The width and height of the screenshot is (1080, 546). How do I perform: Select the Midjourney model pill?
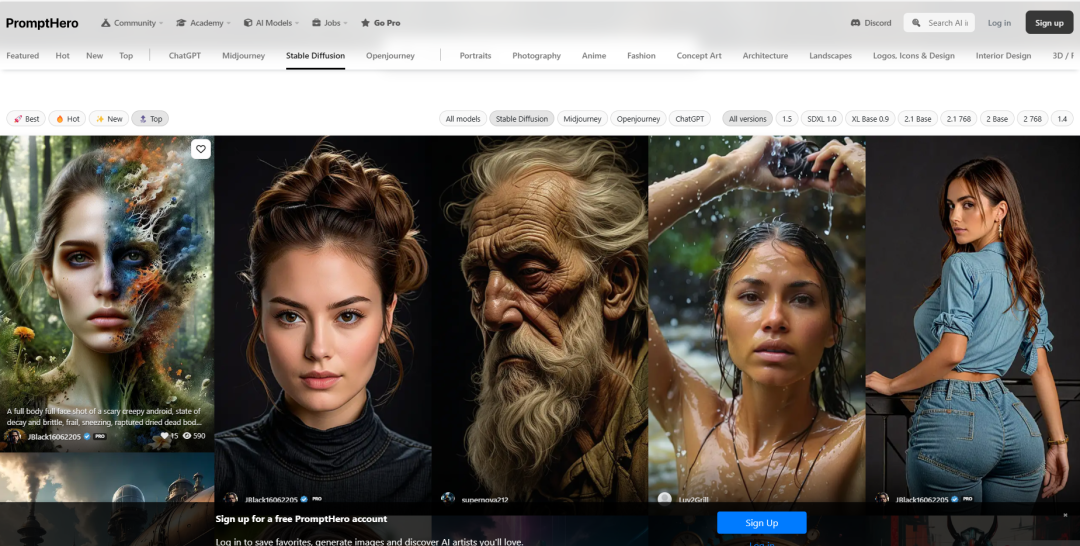coord(583,118)
